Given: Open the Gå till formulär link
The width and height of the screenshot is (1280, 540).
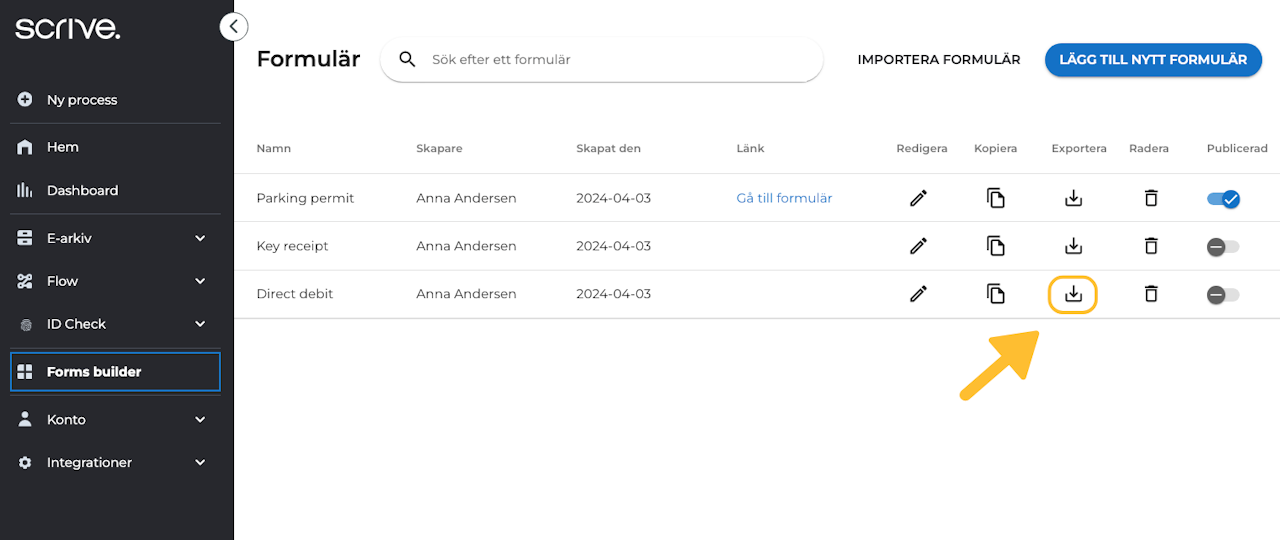Looking at the screenshot, I should coord(784,198).
